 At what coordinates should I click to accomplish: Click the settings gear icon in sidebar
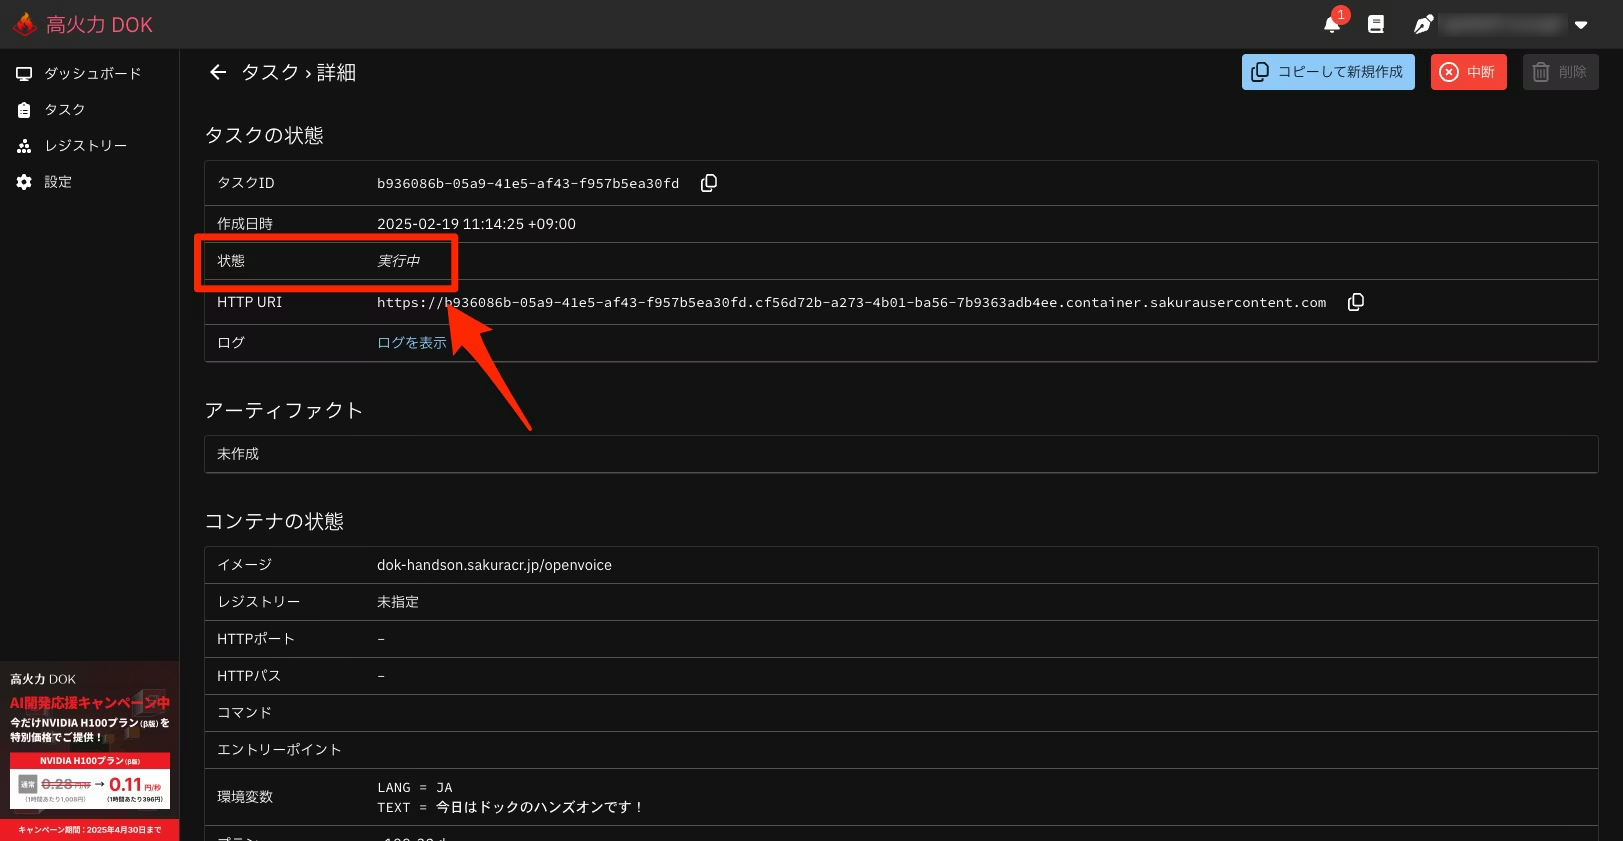[x=24, y=182]
